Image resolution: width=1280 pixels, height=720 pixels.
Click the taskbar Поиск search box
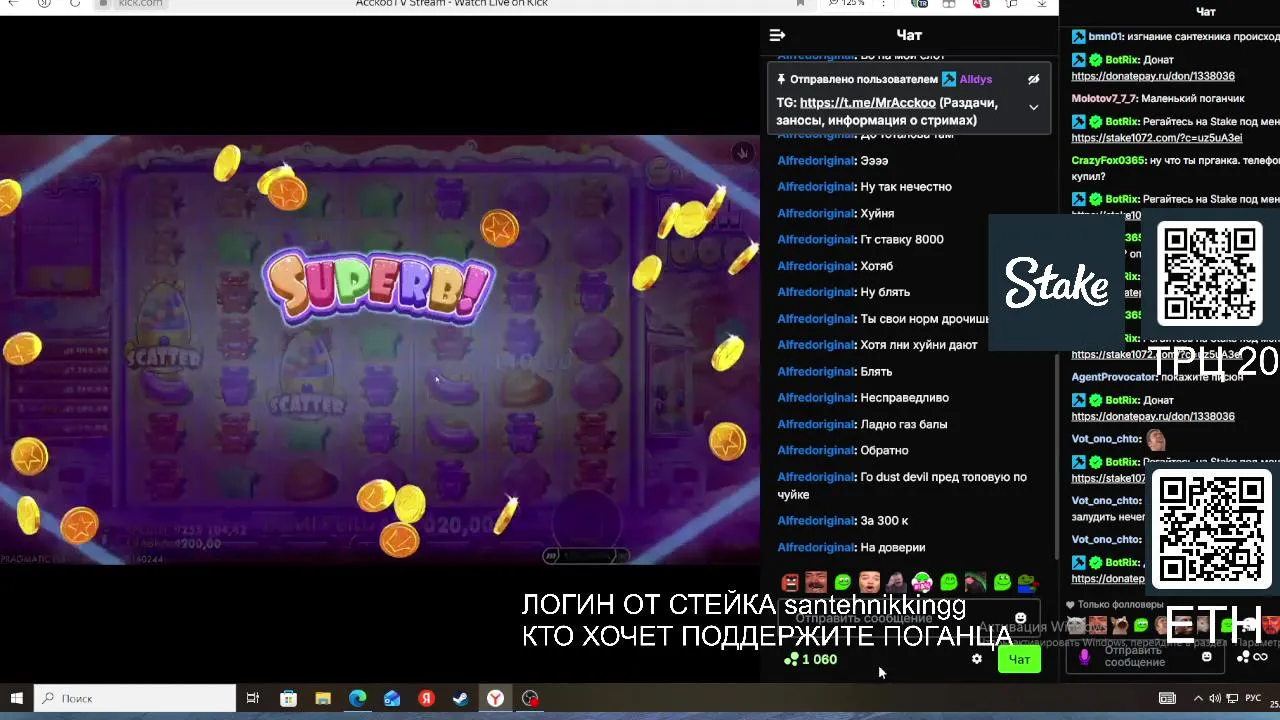coord(135,698)
